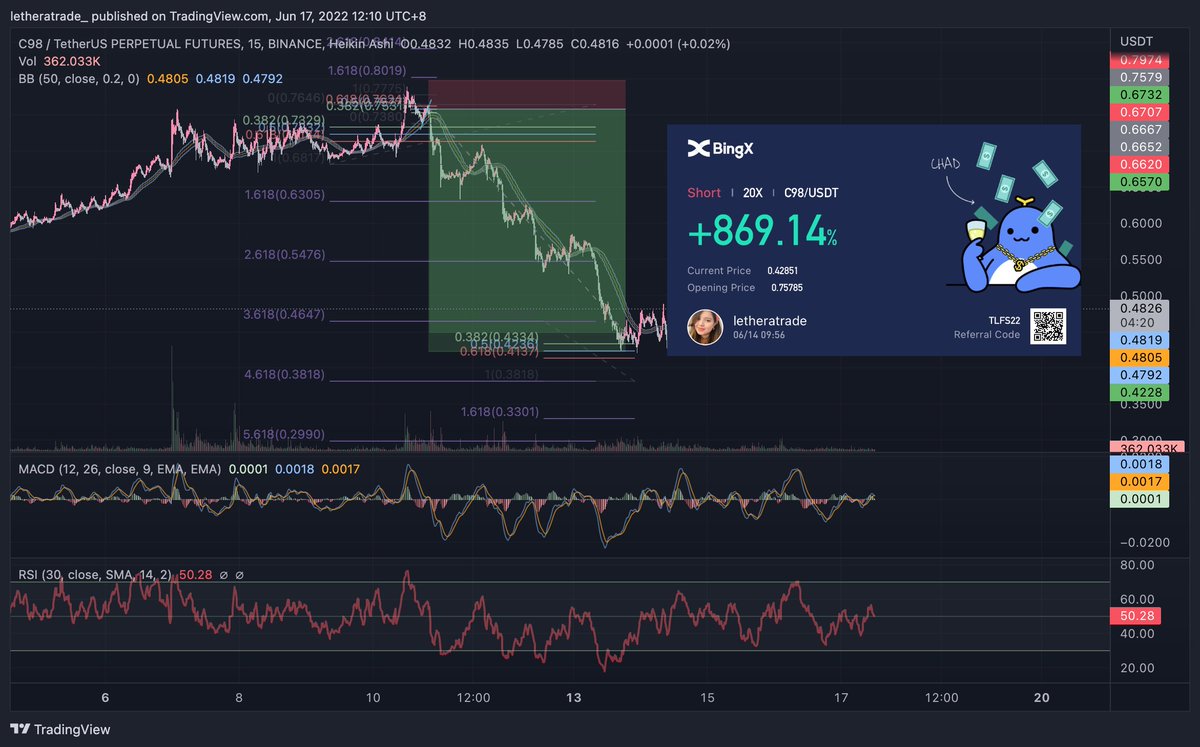Click the MACD (12, 26, close, 9) legend
This screenshot has width=1200, height=747.
pyautogui.click(x=119, y=468)
